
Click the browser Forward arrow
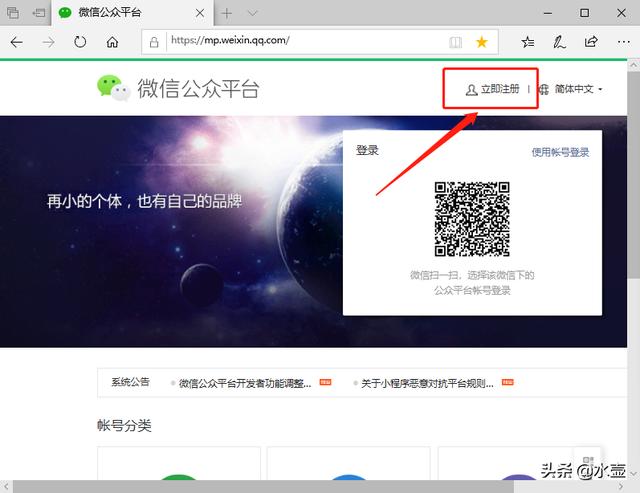click(49, 42)
